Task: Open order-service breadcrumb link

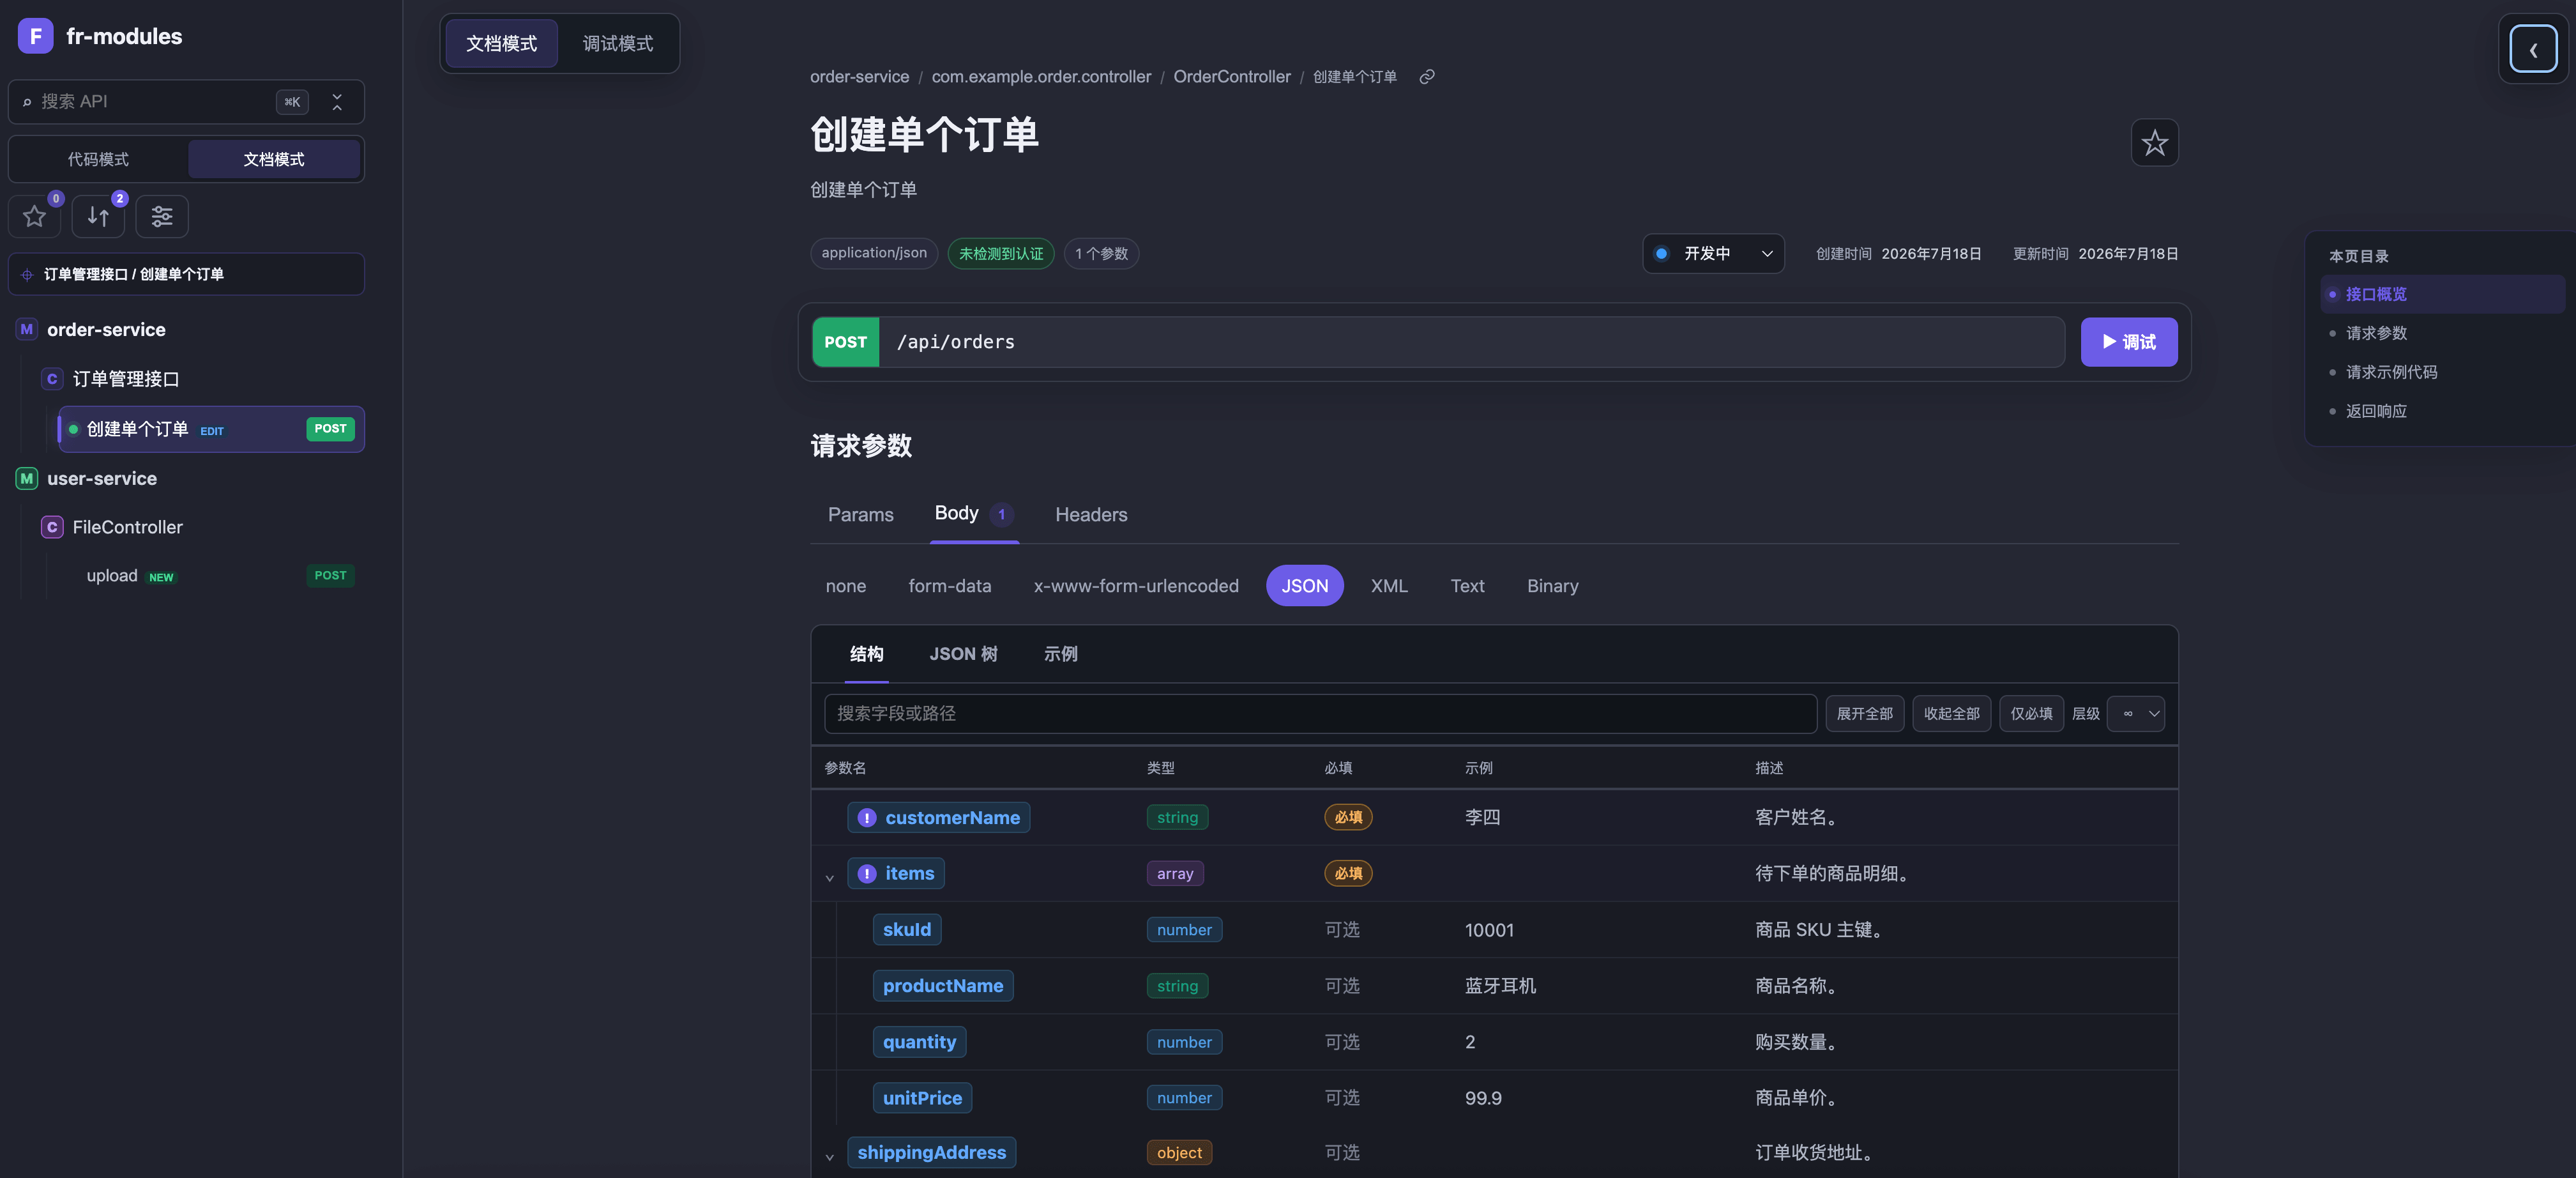Action: 859,77
